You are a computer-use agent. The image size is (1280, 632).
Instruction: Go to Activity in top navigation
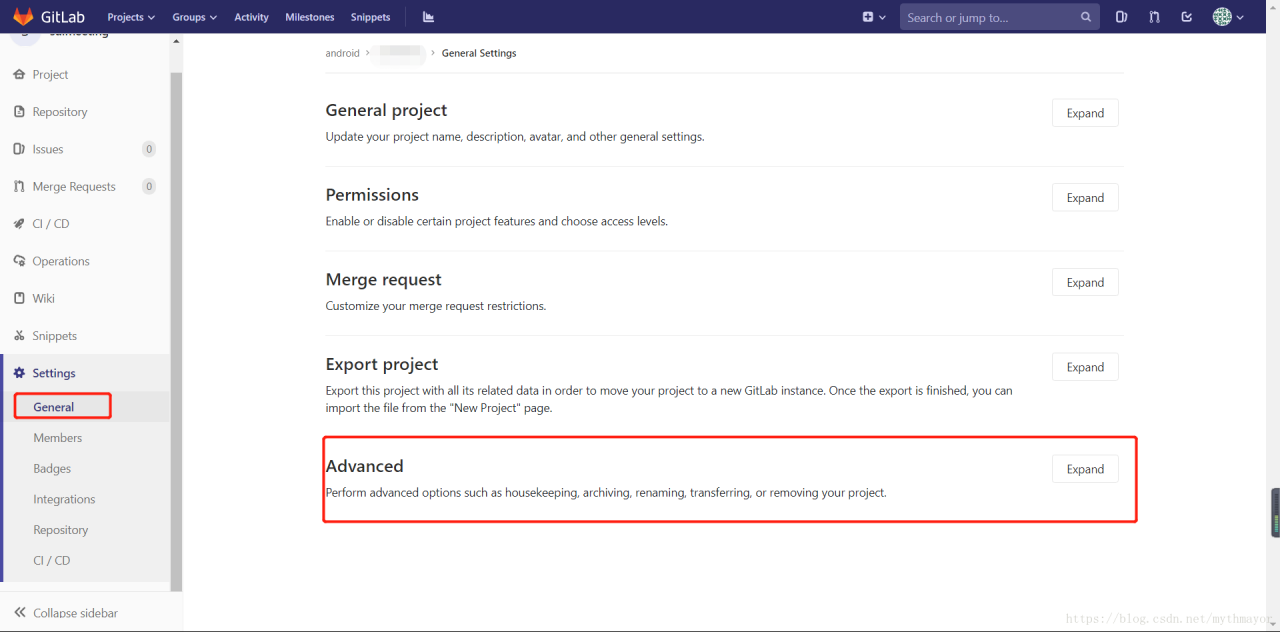[x=251, y=17]
